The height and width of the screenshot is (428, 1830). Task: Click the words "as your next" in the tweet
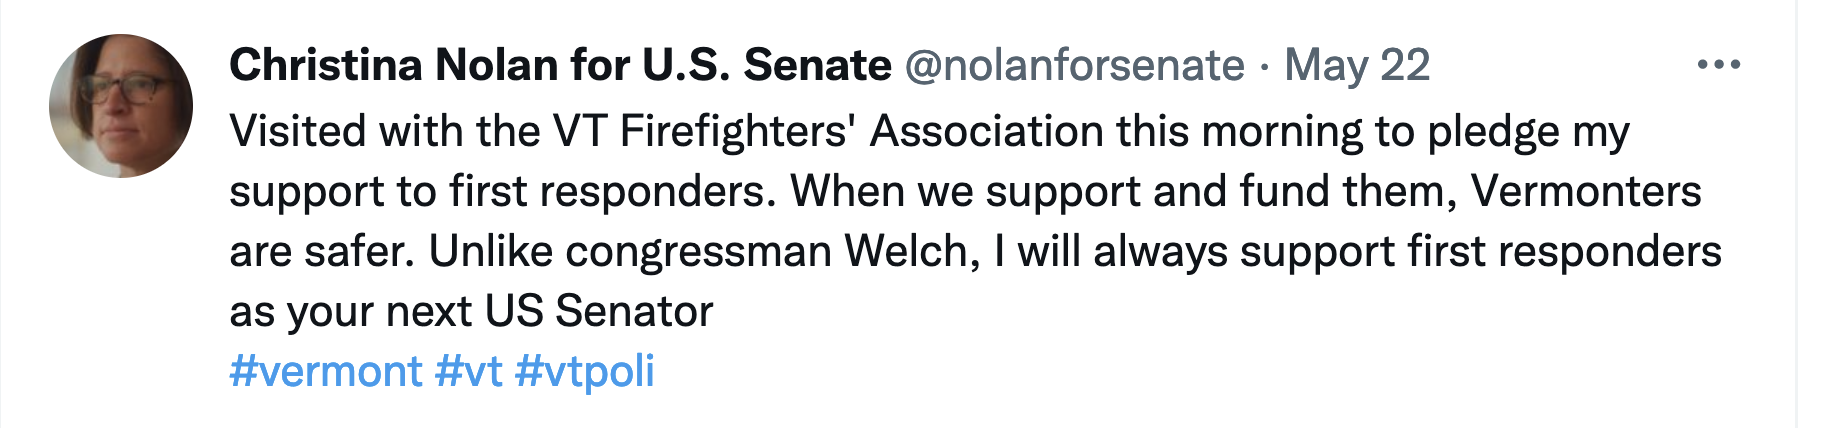[351, 311]
